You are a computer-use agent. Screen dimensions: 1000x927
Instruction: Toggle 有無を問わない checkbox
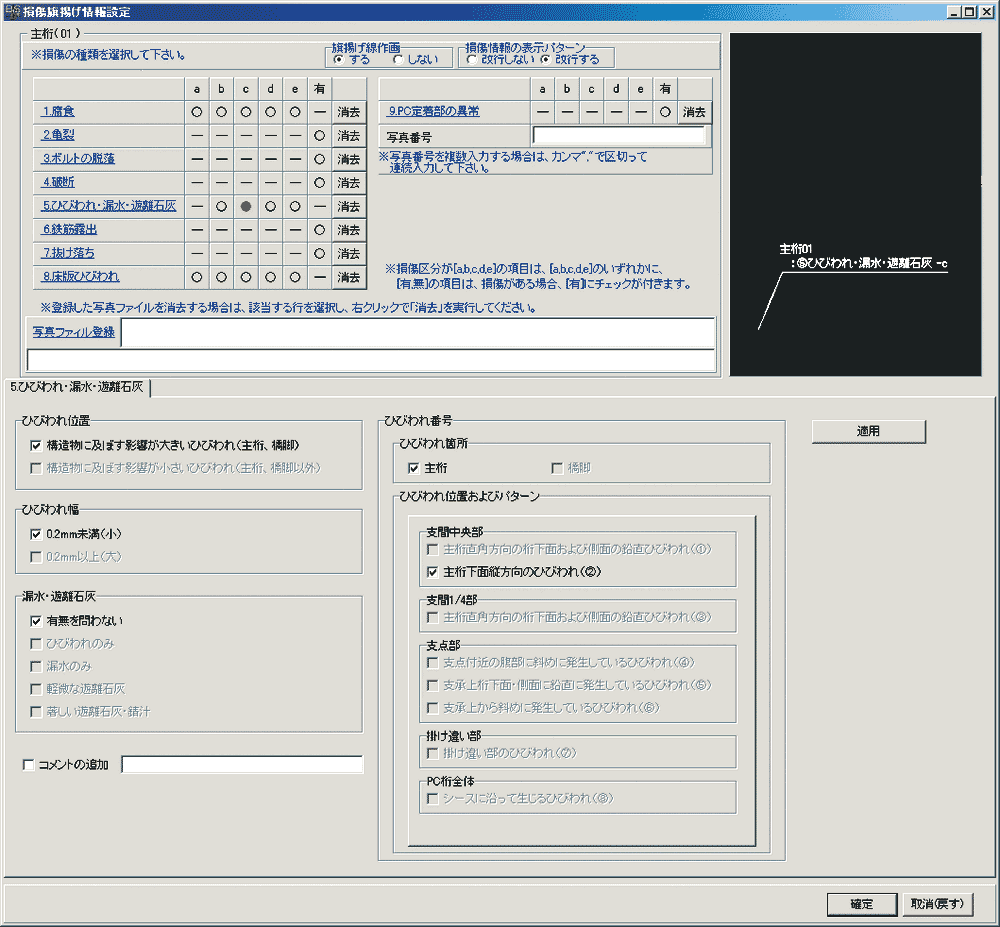click(36, 621)
